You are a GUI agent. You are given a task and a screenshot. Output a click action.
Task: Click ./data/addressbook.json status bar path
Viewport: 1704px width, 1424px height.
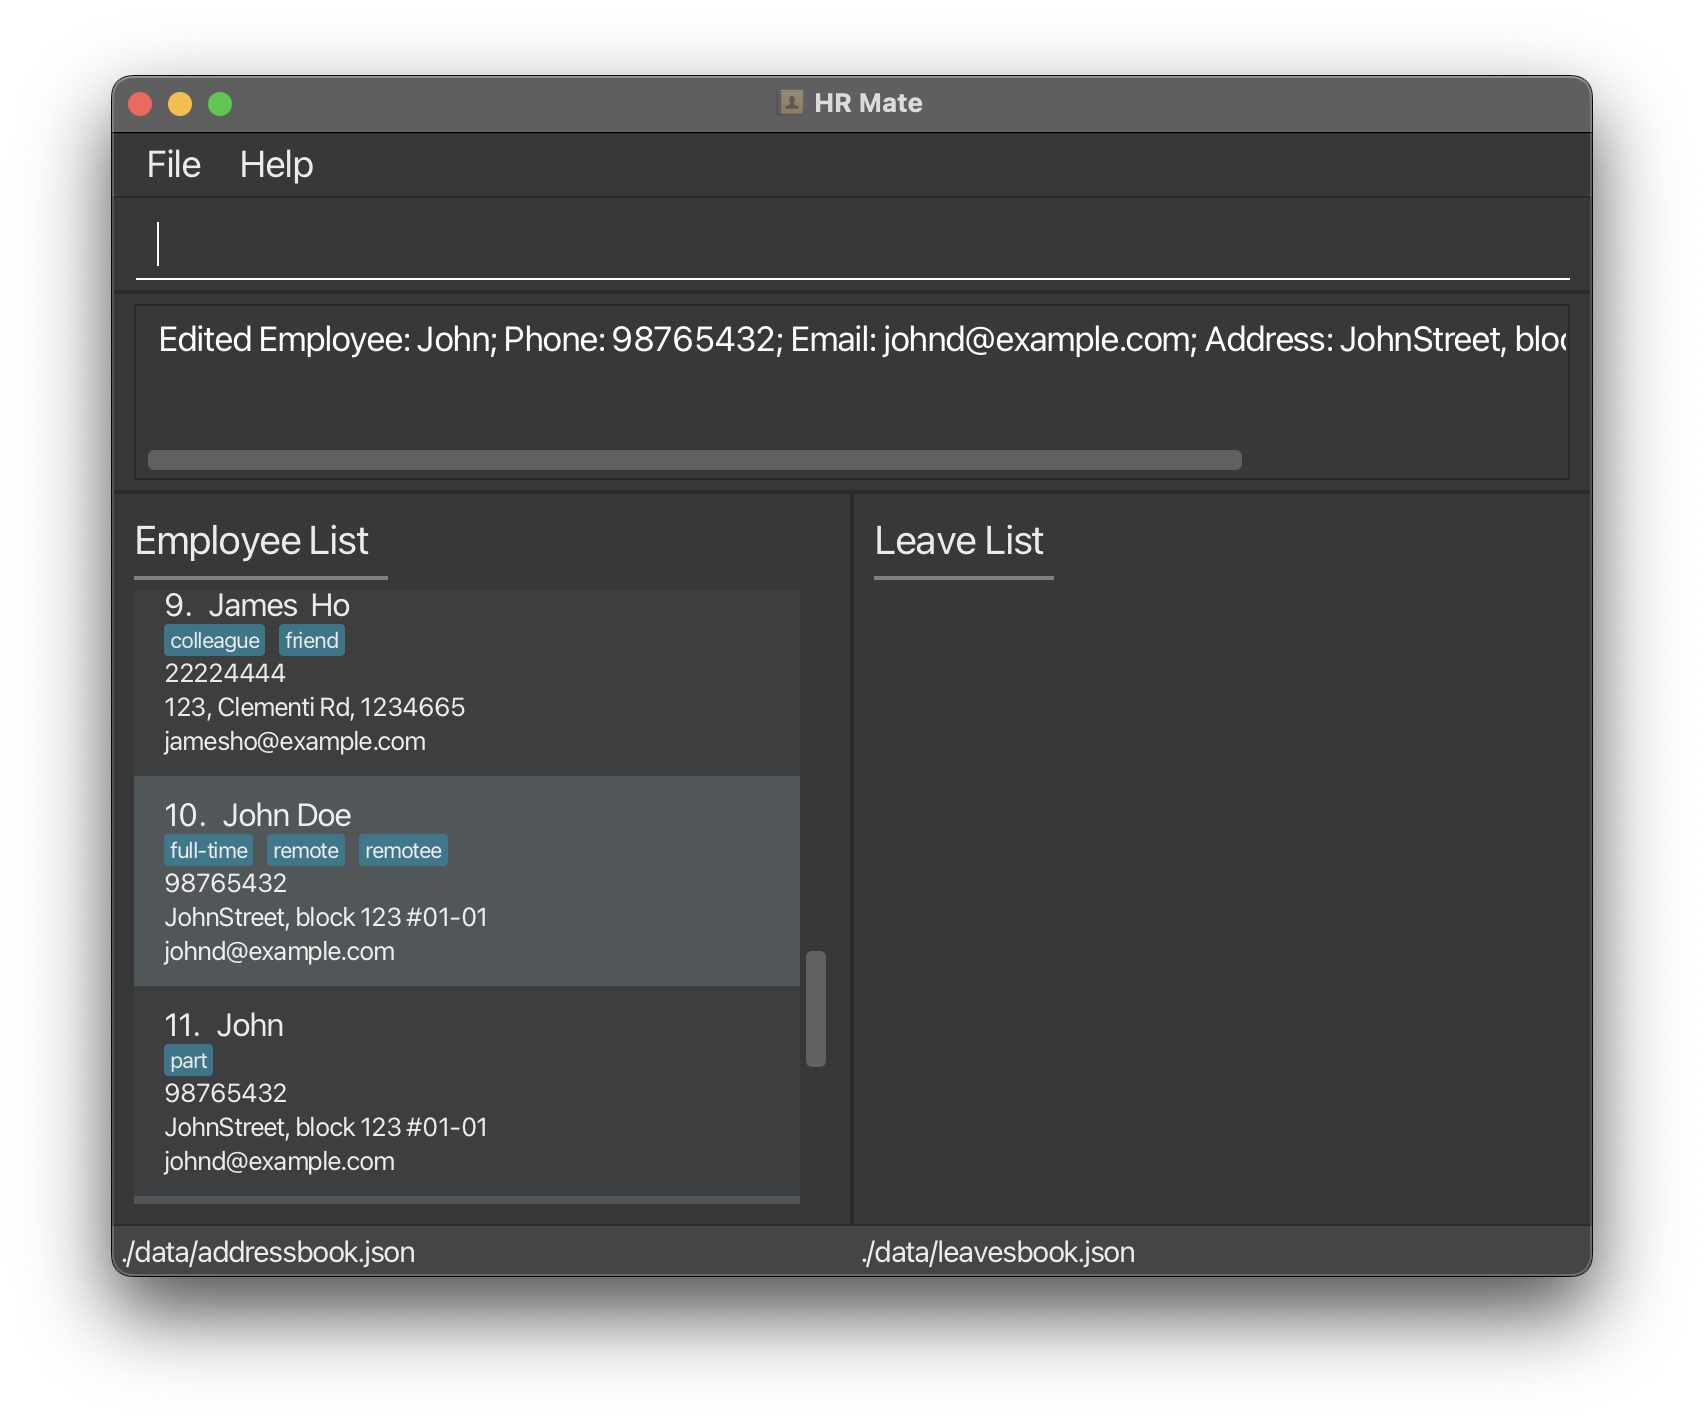coord(268,1252)
